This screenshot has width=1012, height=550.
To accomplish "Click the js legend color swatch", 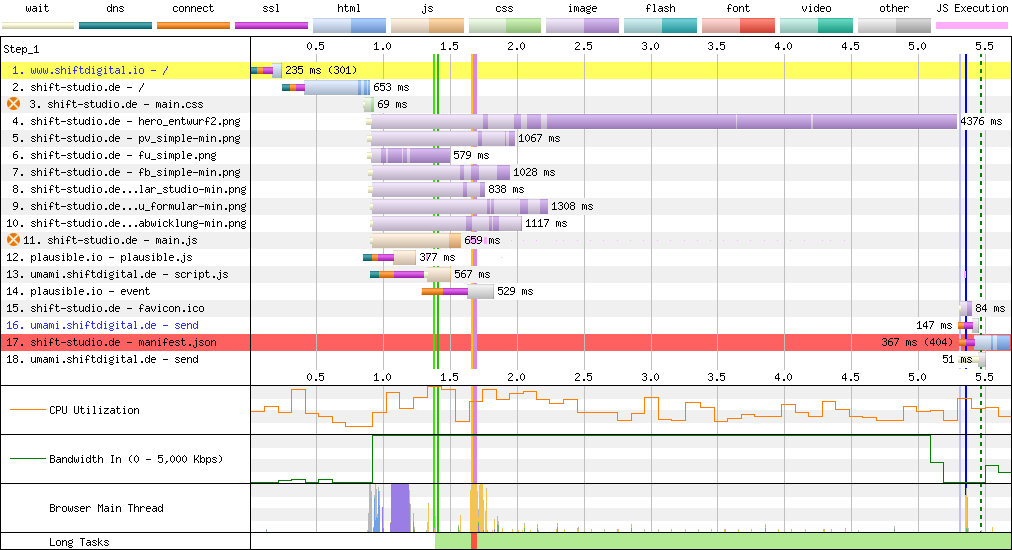I will tap(427, 26).
